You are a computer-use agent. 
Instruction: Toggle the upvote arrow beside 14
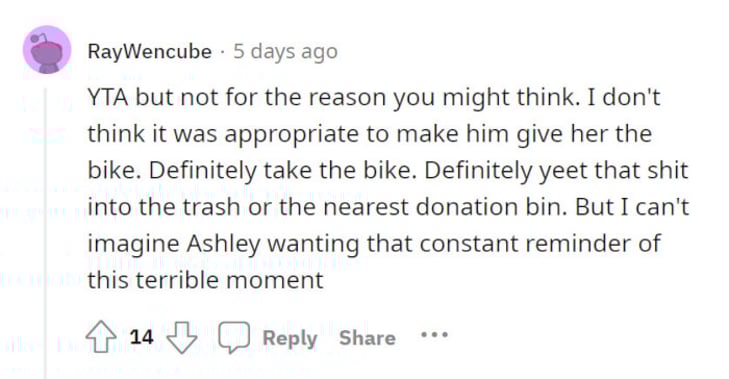[101, 337]
